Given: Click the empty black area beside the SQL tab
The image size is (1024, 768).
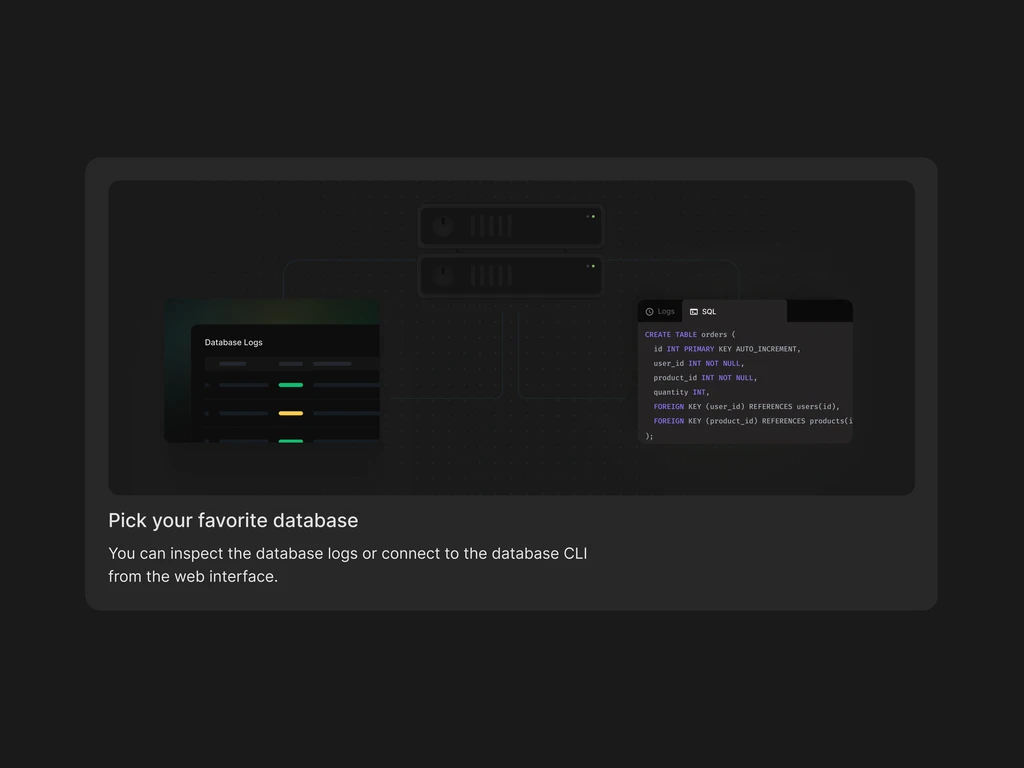Looking at the screenshot, I should tap(820, 311).
